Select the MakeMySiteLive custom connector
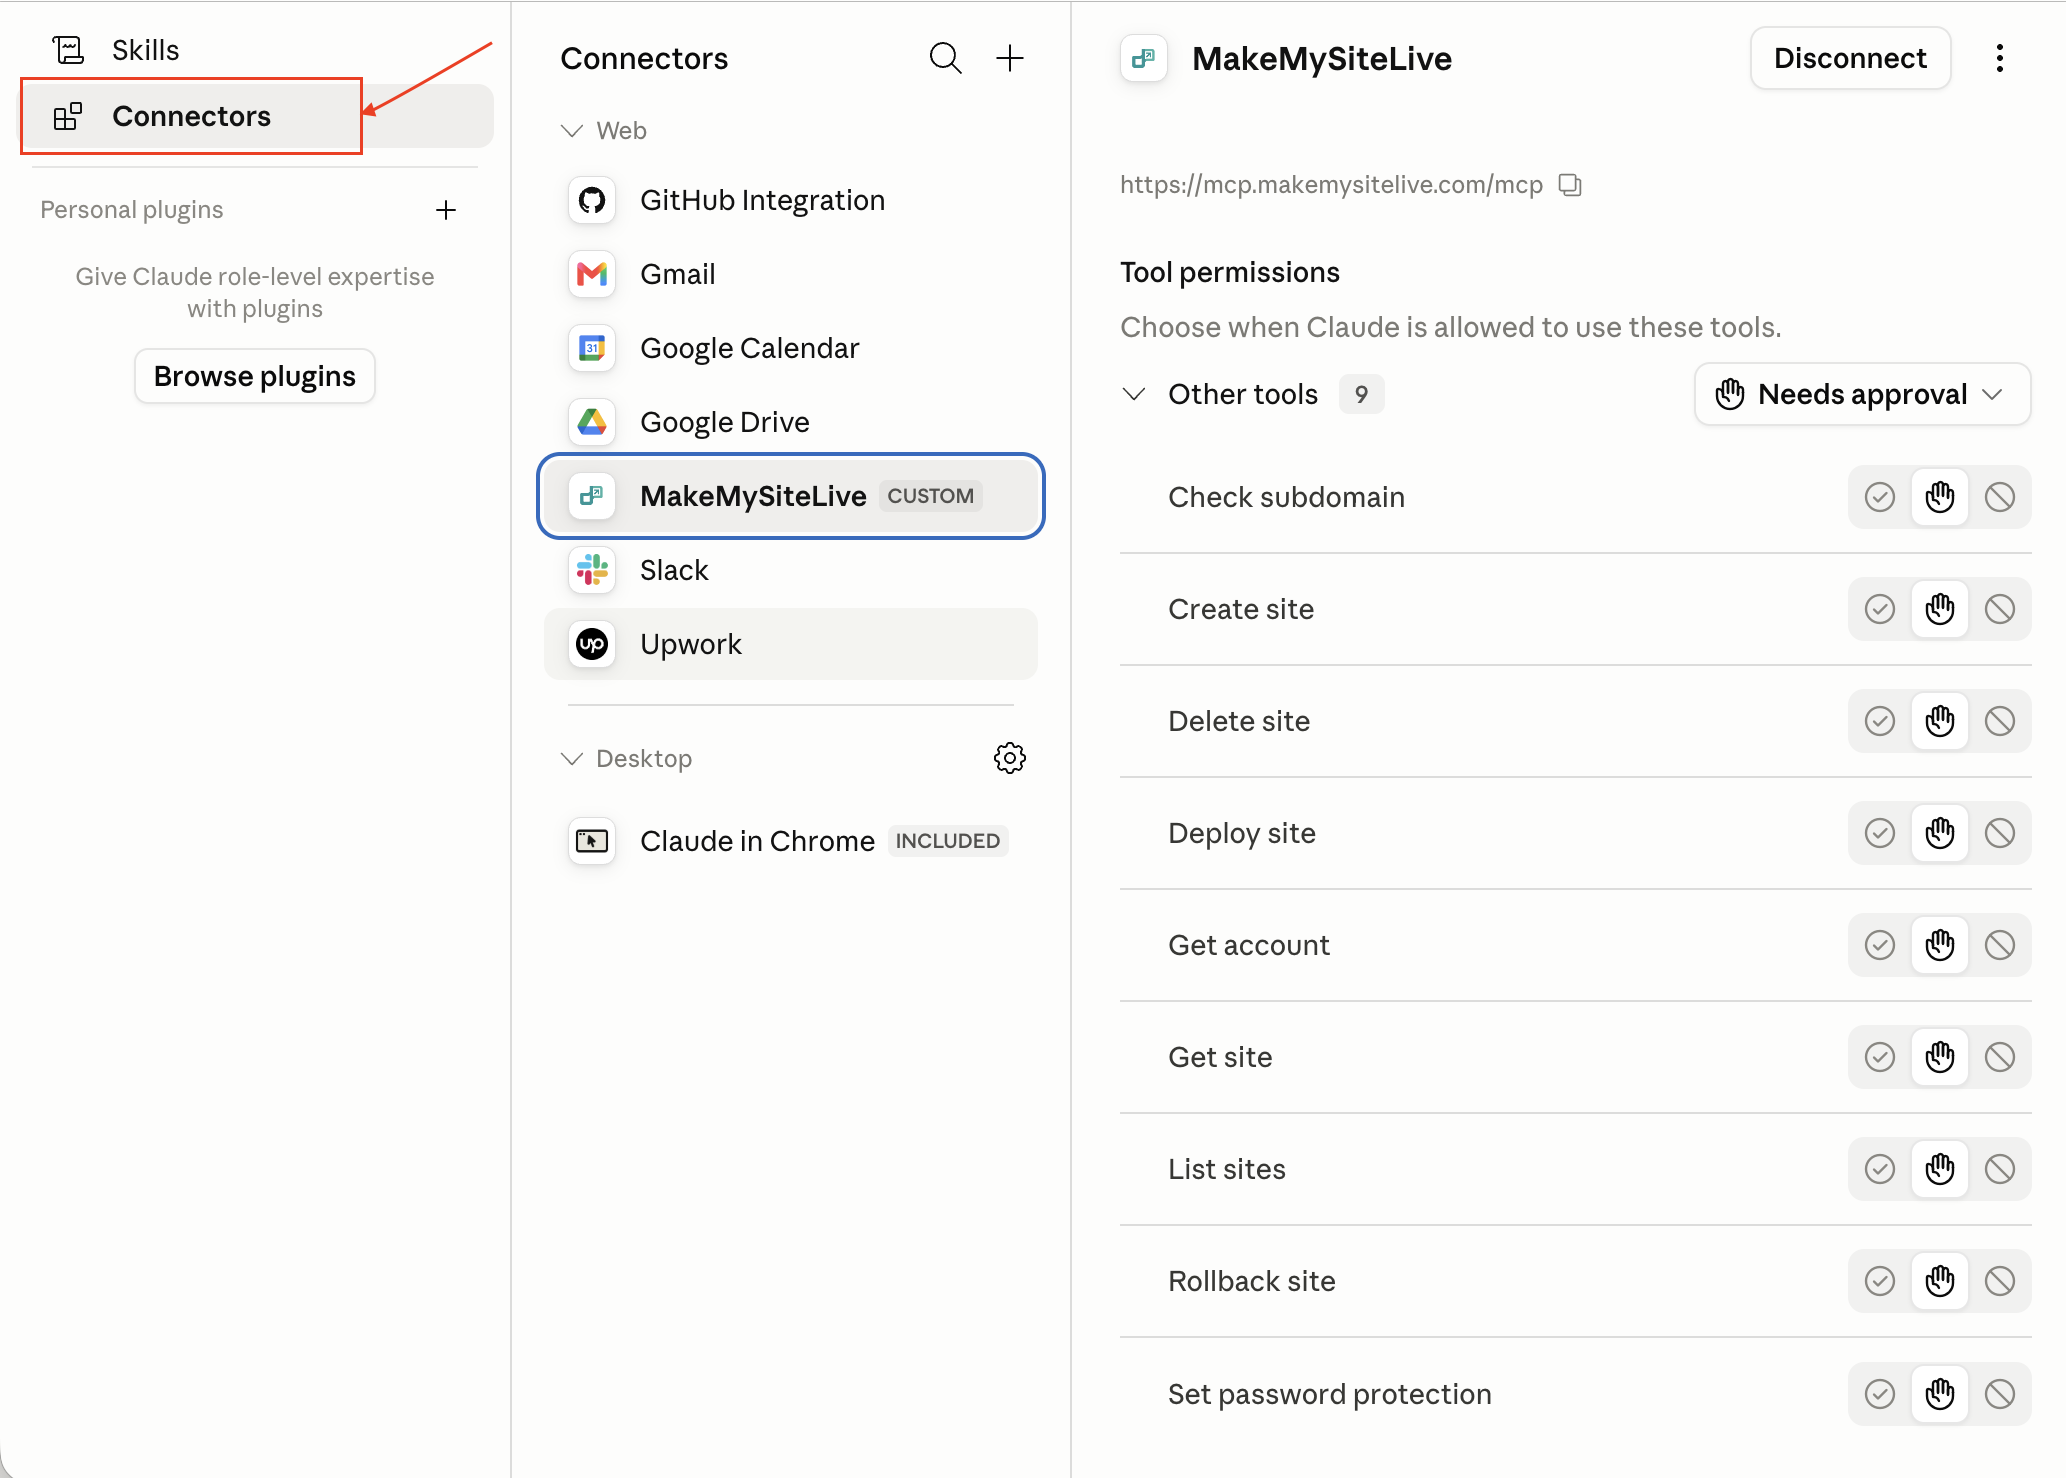Viewport: 2066px width, 1478px height. (x=790, y=496)
